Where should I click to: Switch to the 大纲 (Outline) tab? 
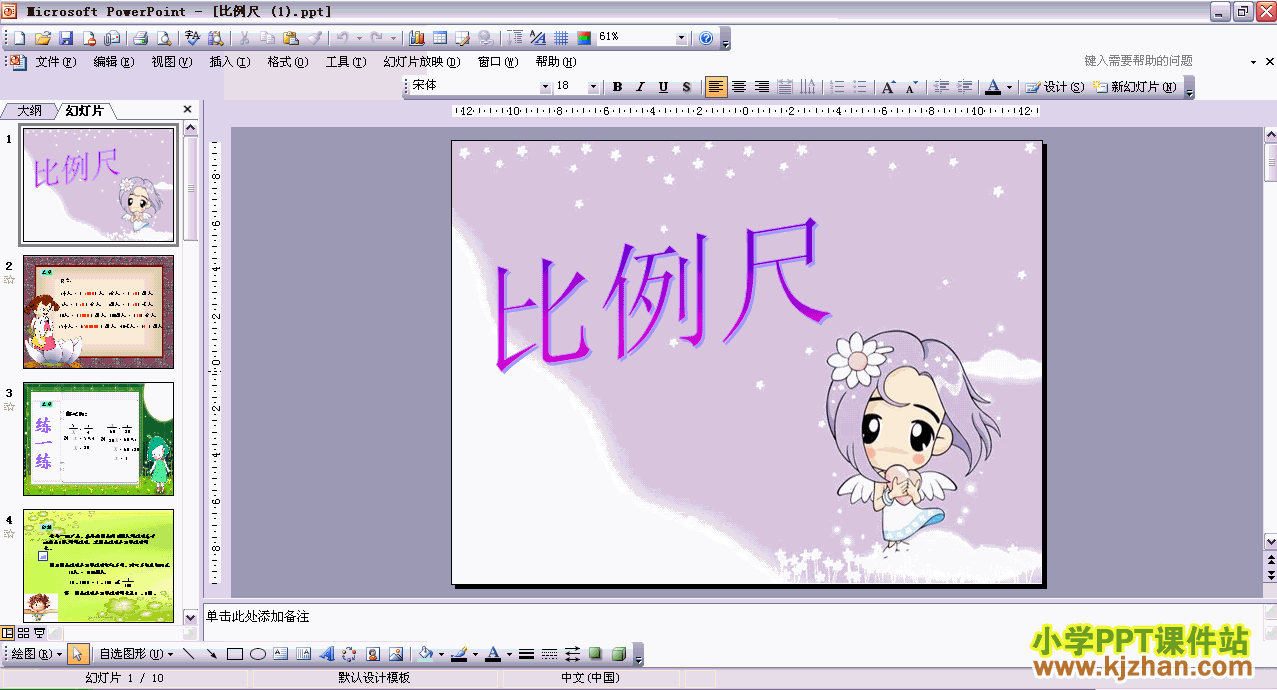[x=30, y=111]
